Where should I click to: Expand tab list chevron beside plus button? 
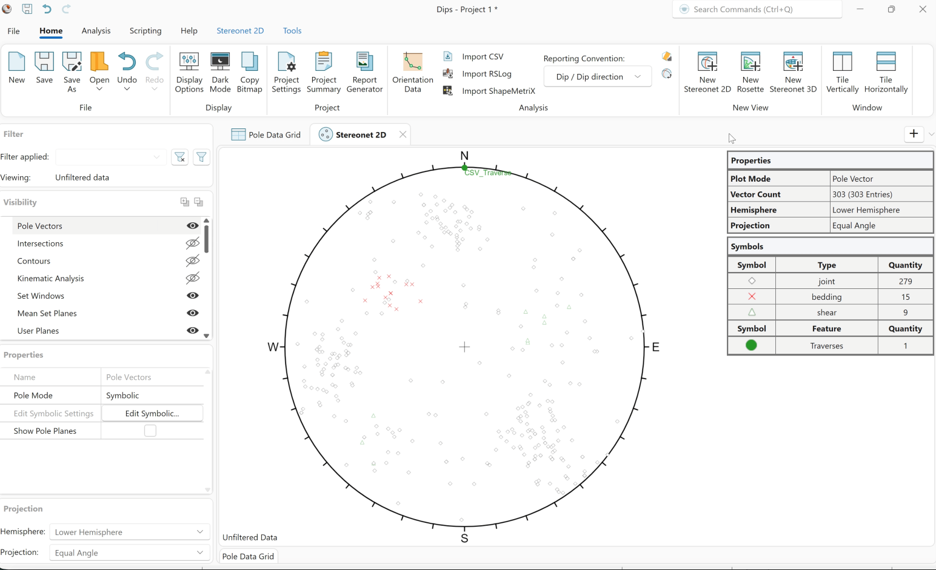(x=931, y=134)
